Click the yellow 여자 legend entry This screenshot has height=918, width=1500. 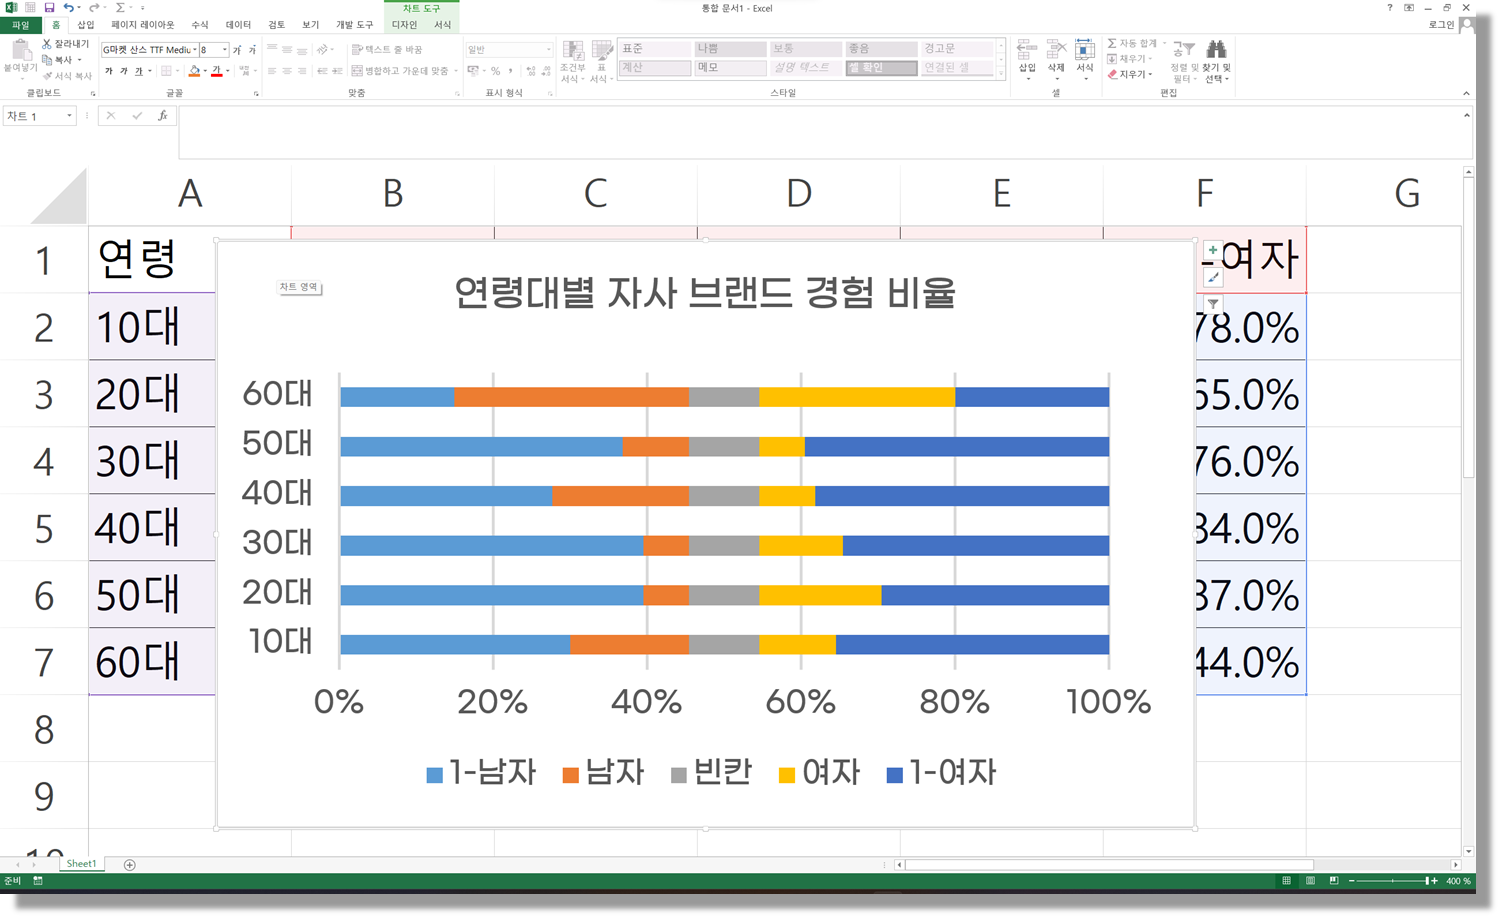pyautogui.click(x=819, y=773)
